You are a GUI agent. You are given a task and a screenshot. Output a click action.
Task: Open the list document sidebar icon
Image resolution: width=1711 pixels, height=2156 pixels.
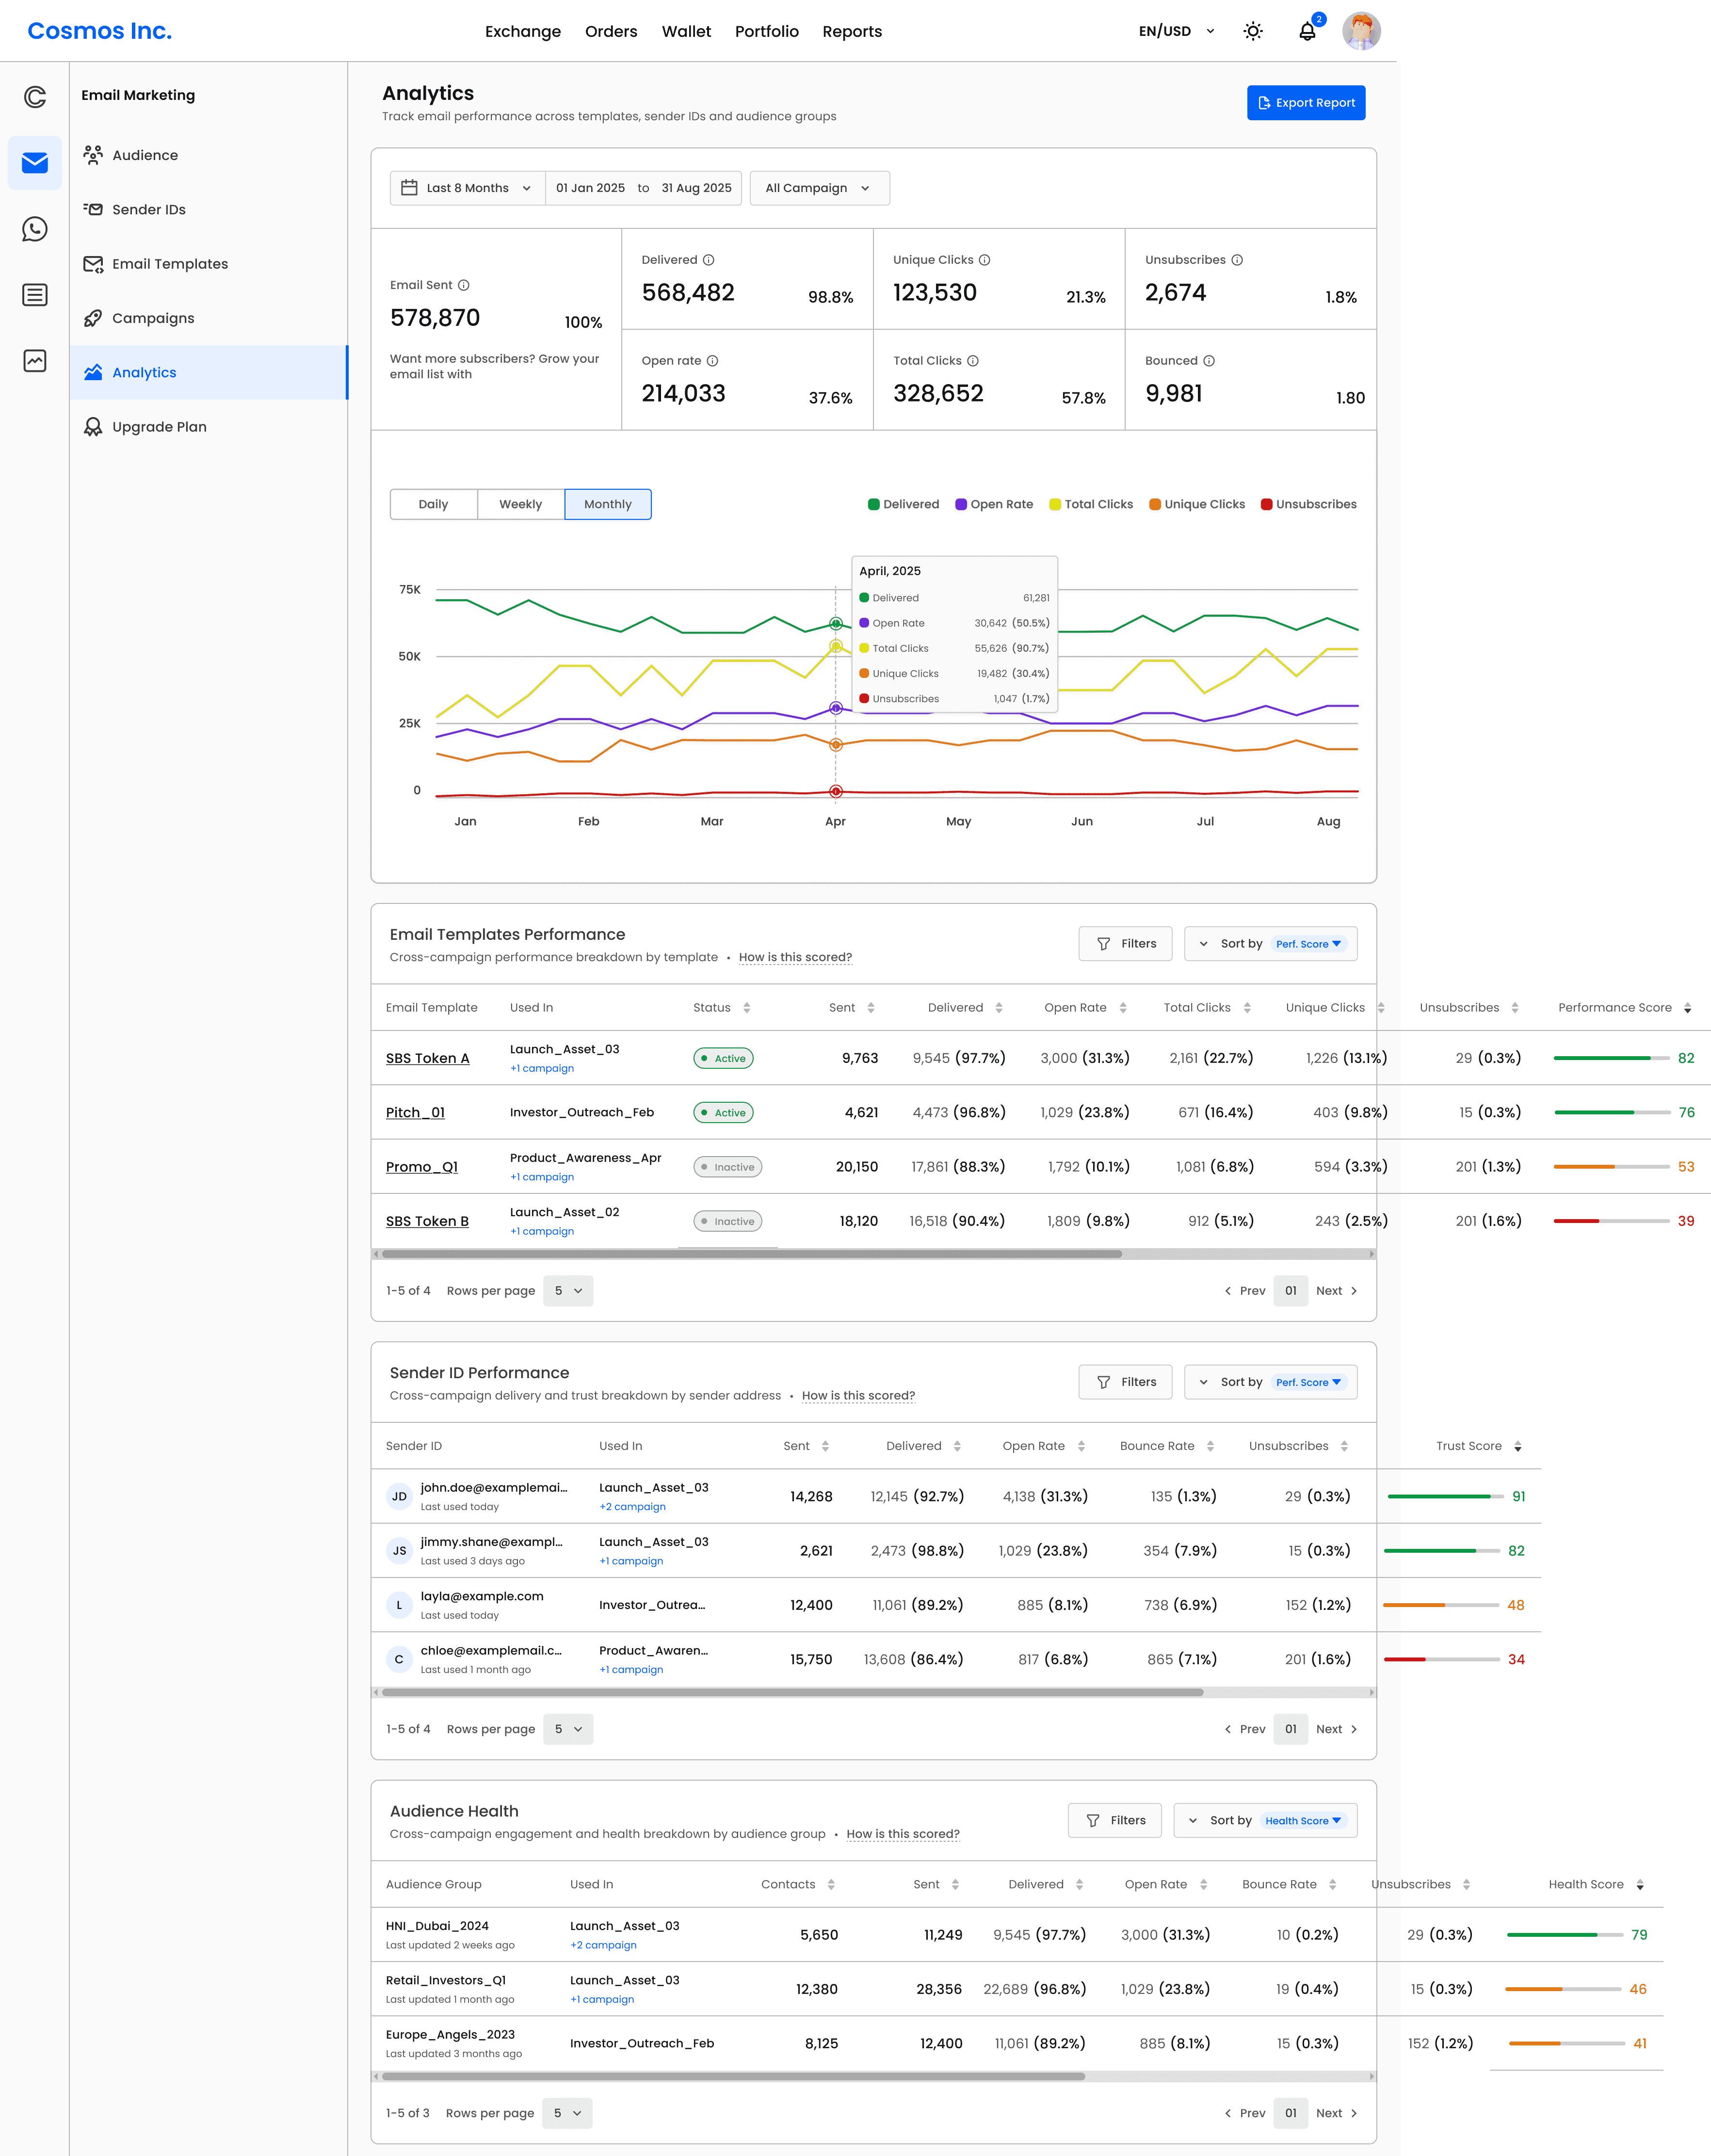[35, 295]
